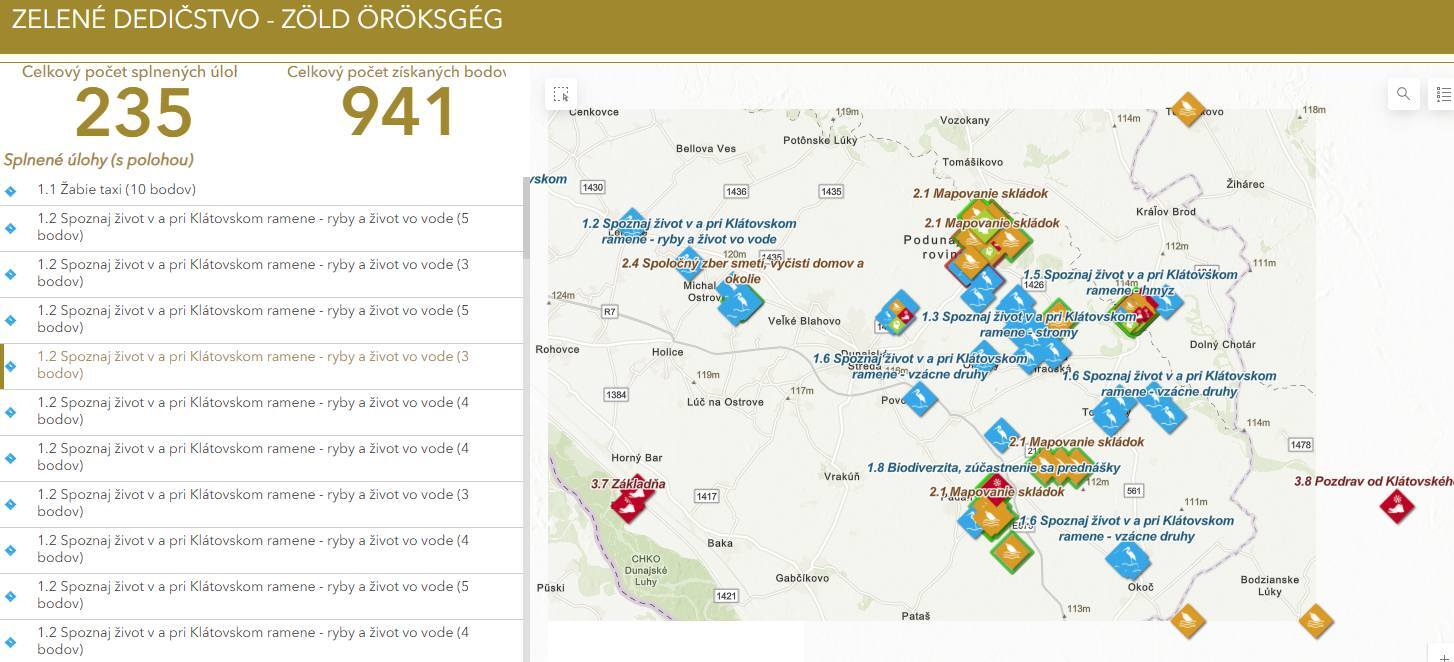Click the topmost orange marker above Kráľov Brod
1454x662 pixels.
(x=1187, y=109)
